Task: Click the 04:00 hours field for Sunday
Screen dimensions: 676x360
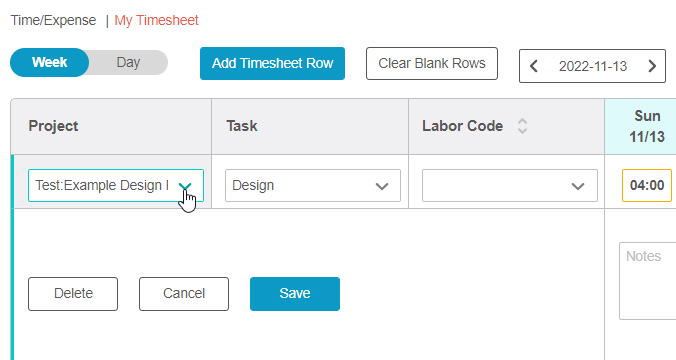Action: point(647,185)
